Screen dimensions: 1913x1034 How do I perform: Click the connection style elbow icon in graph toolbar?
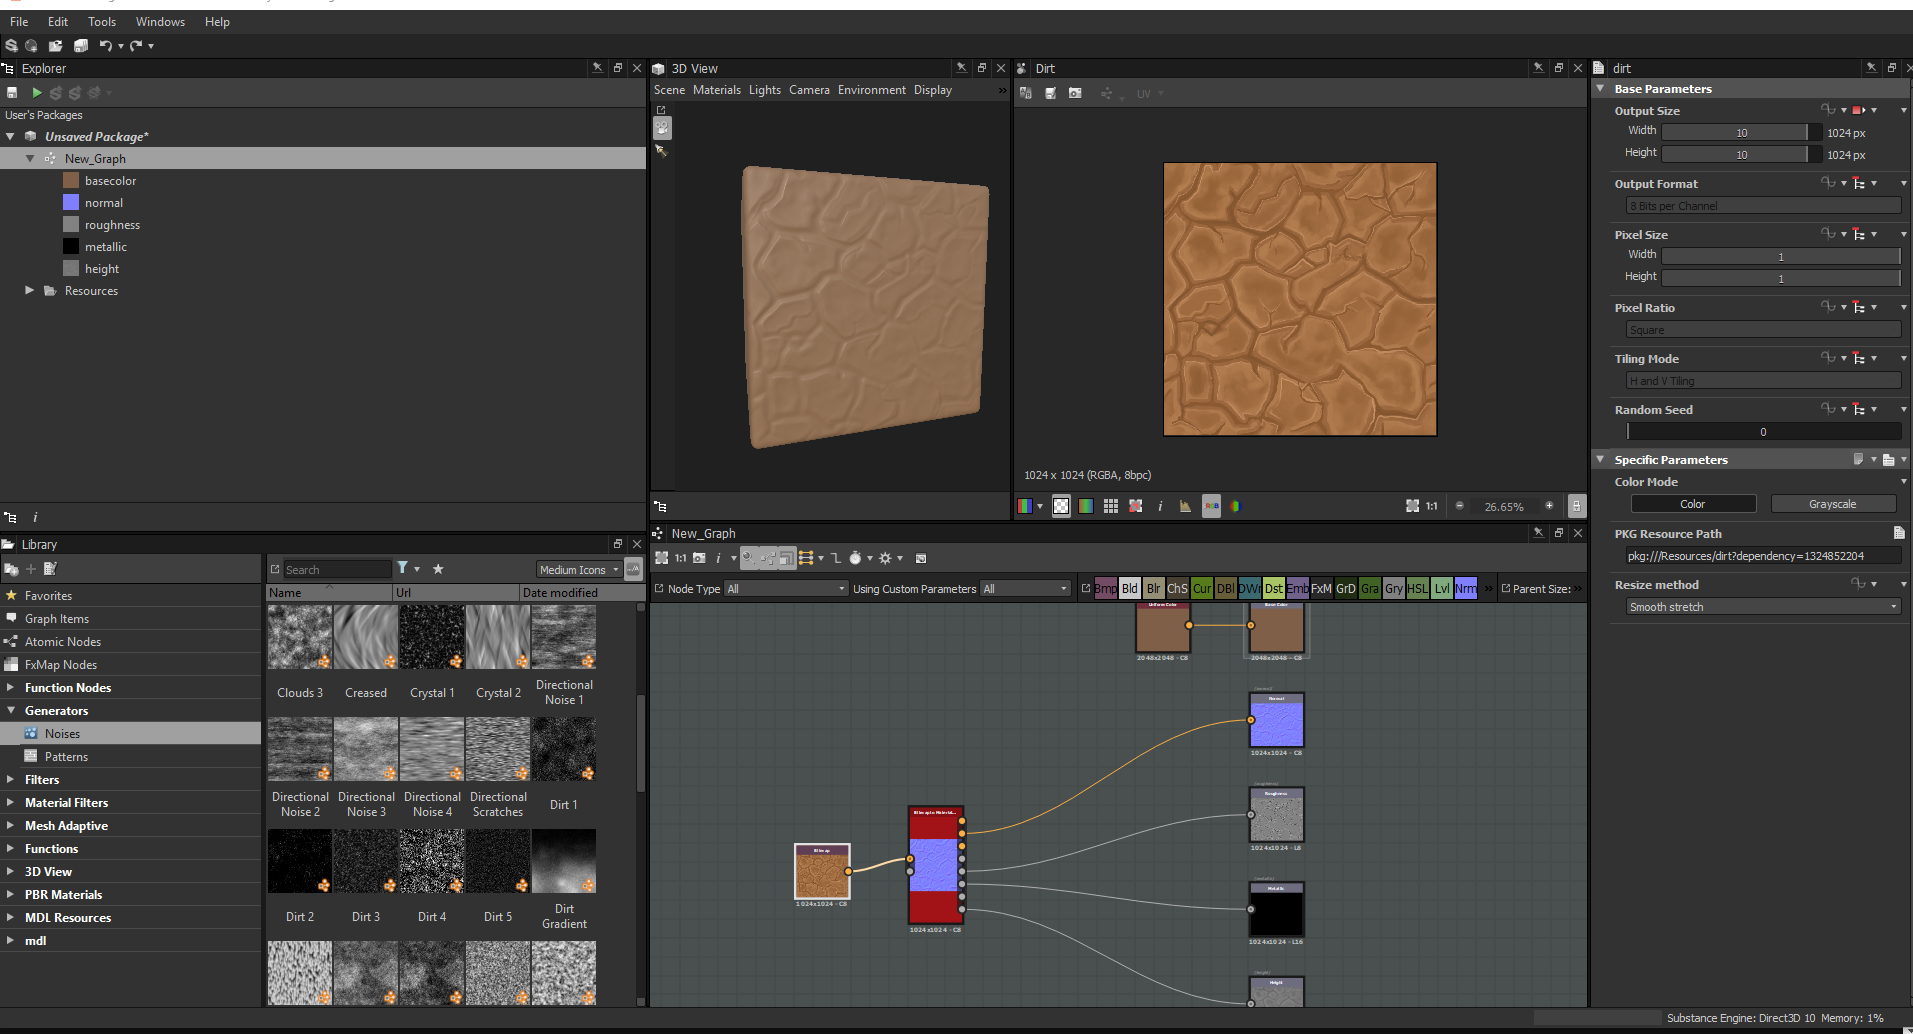pos(836,558)
